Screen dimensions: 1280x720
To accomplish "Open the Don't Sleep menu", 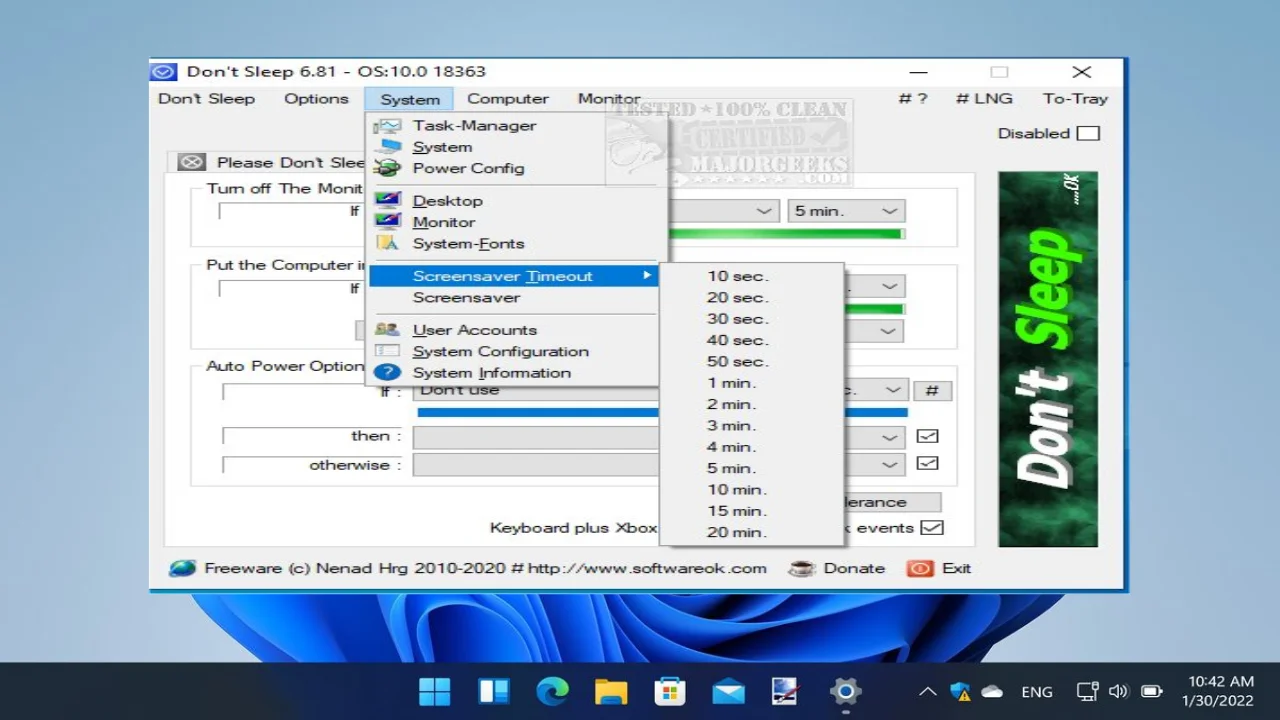I will (x=206, y=98).
